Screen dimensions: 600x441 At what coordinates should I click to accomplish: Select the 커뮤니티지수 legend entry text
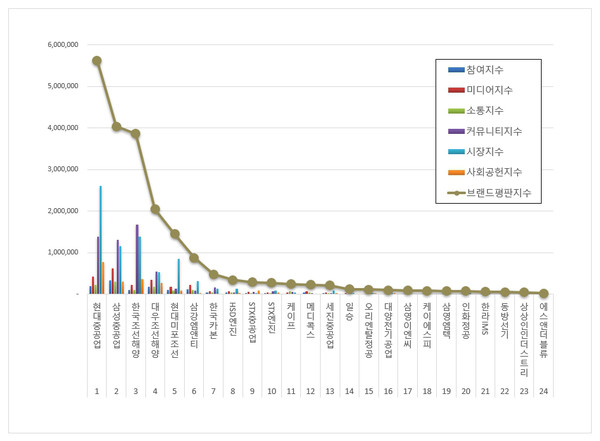[499, 130]
